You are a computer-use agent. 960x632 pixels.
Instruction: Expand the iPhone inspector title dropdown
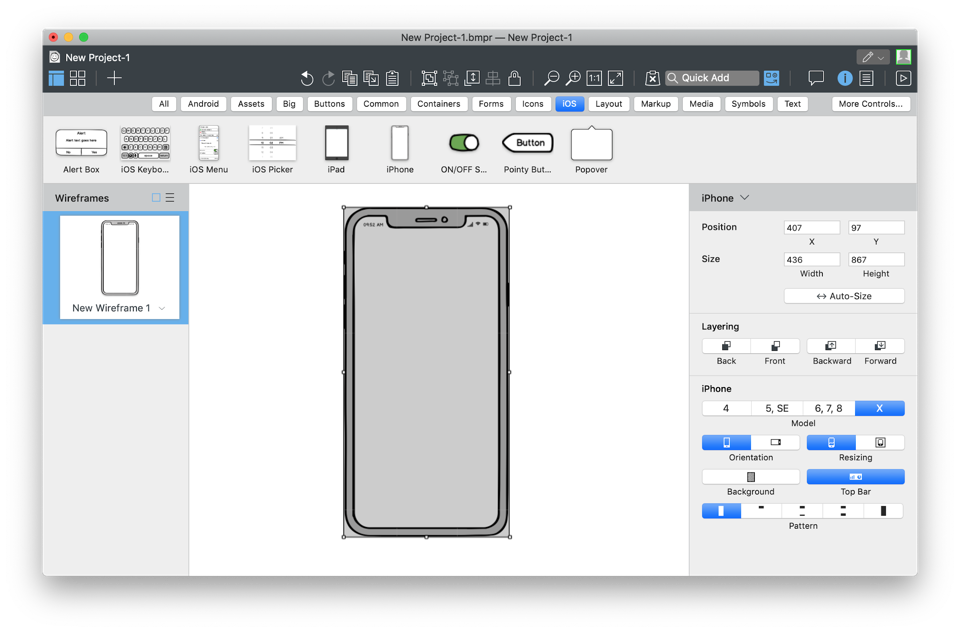point(744,198)
